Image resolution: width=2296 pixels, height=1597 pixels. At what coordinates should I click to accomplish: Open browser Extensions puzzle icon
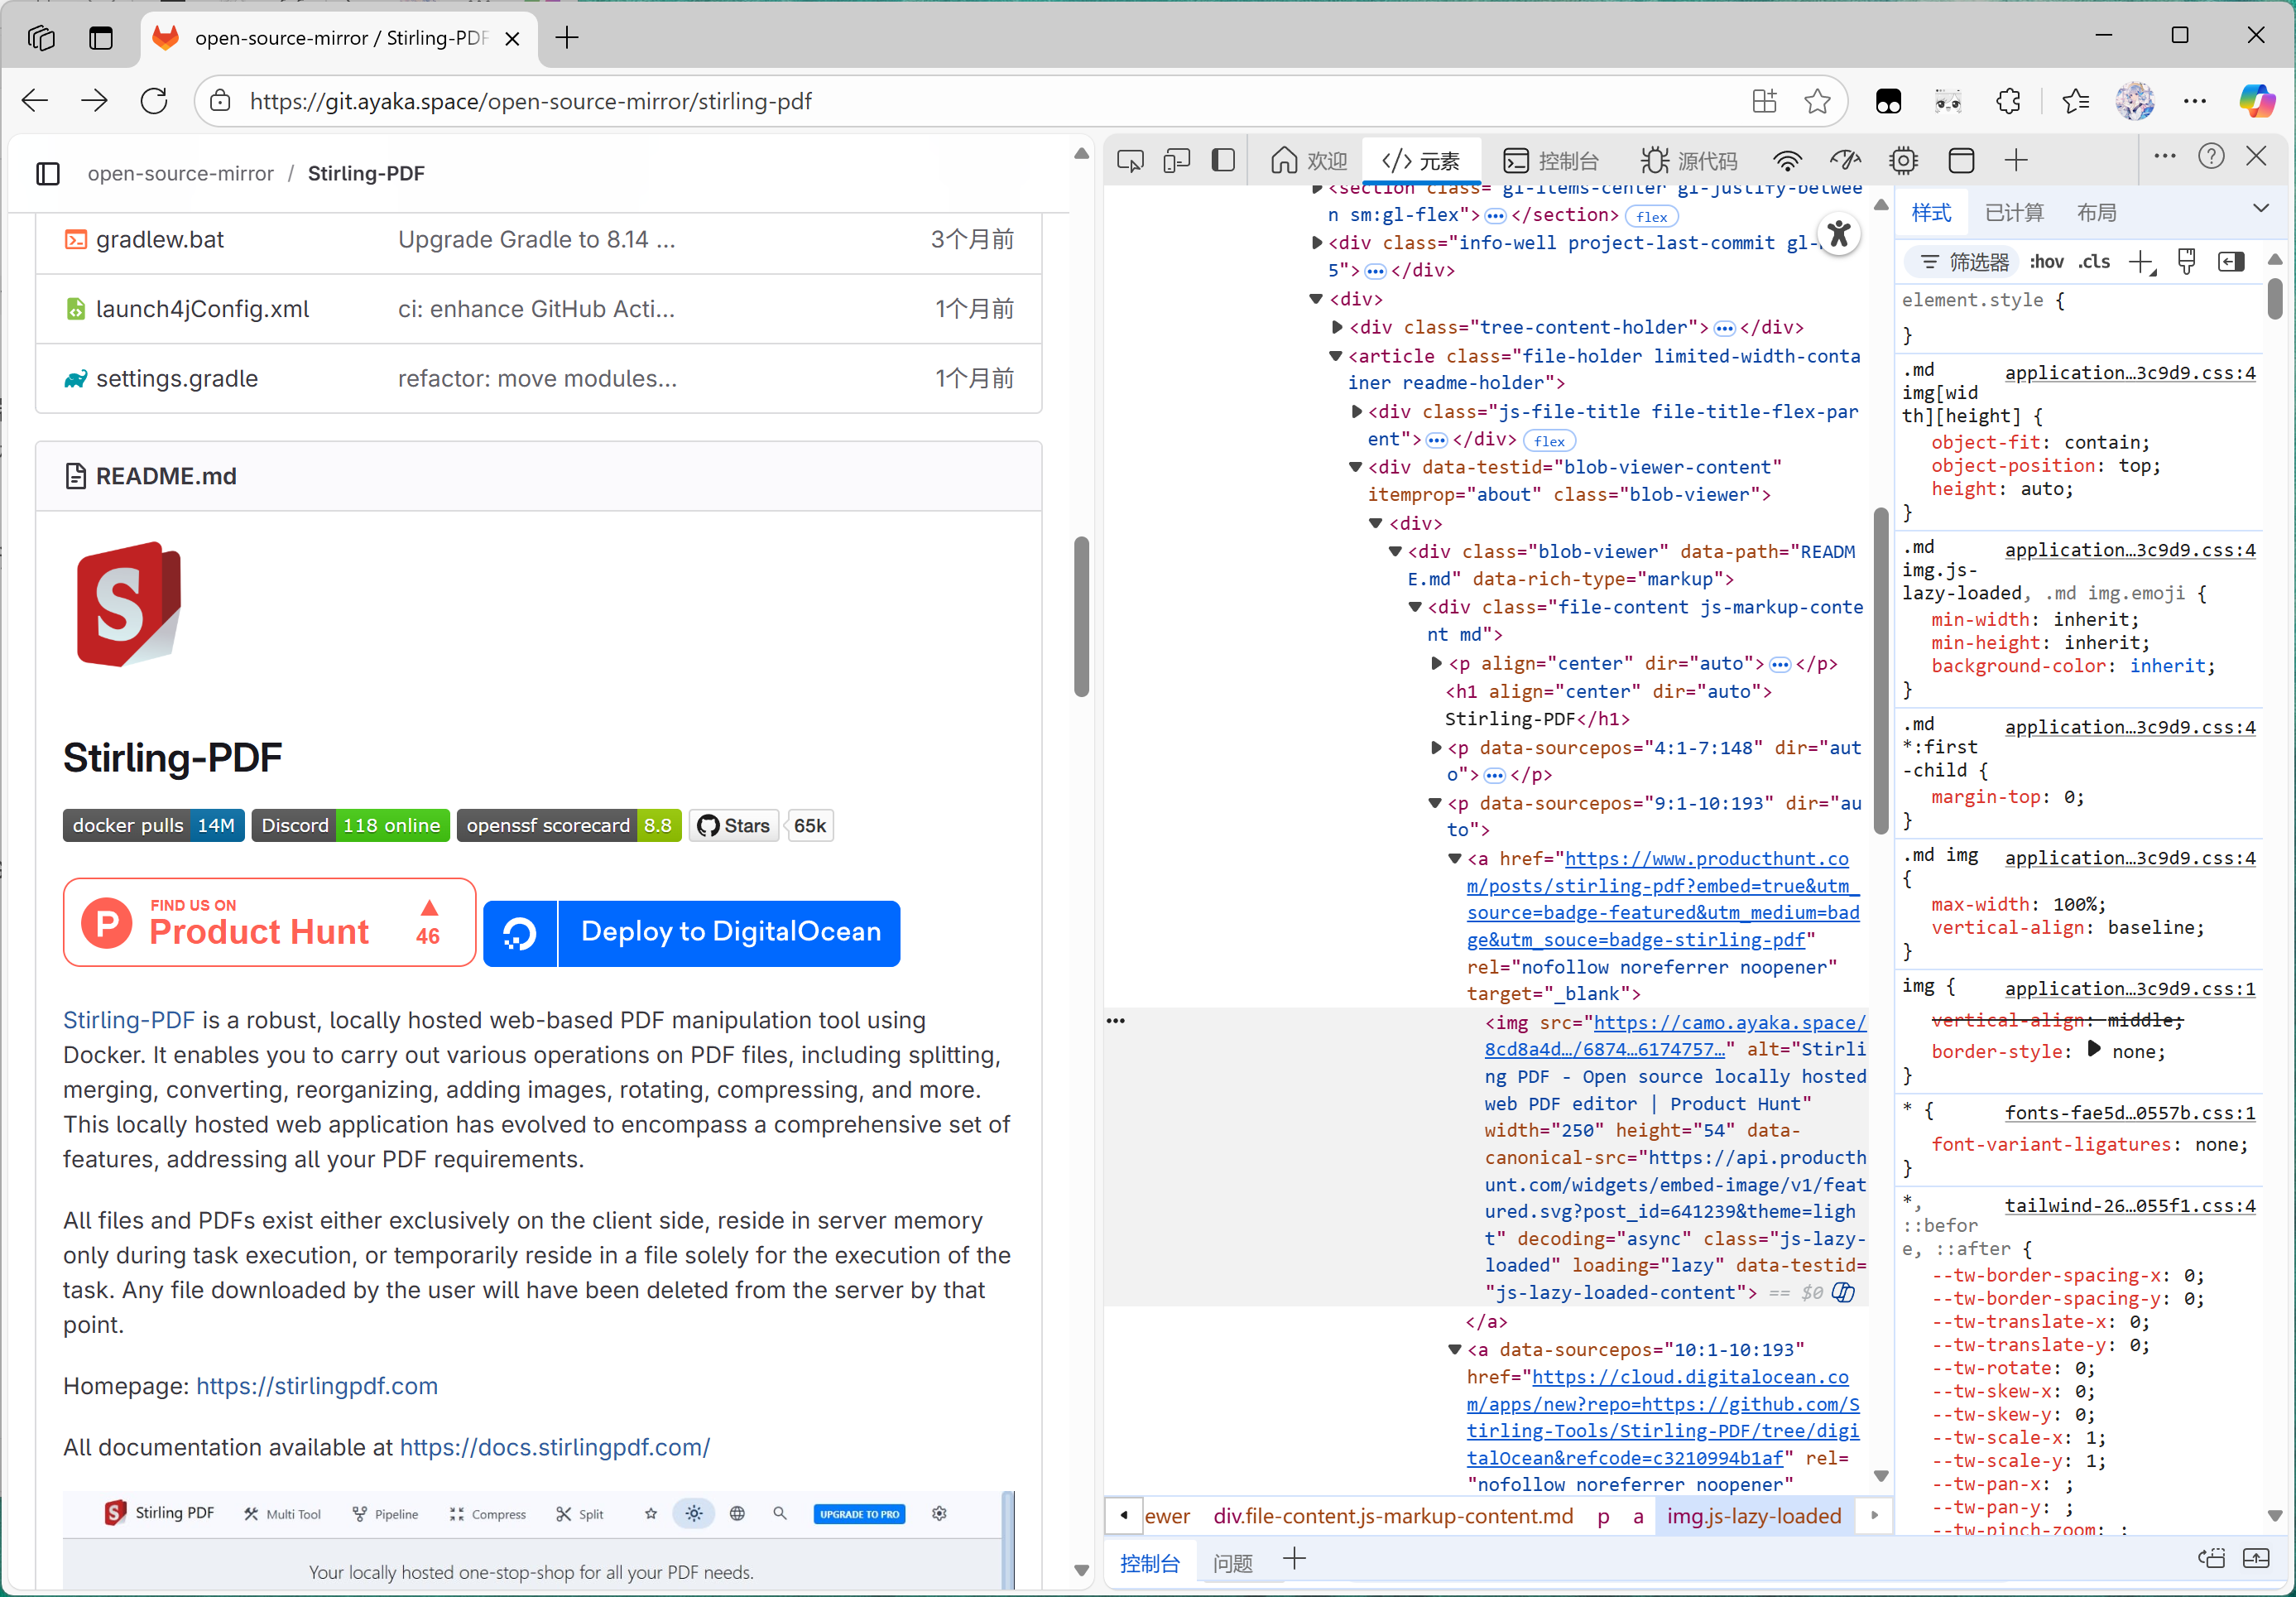coord(2008,101)
